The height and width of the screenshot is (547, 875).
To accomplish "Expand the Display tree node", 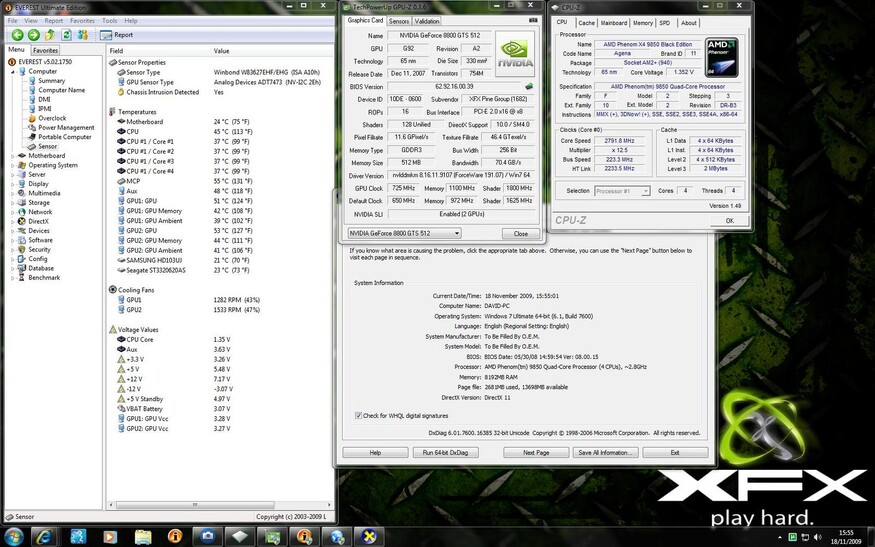I will [13, 184].
